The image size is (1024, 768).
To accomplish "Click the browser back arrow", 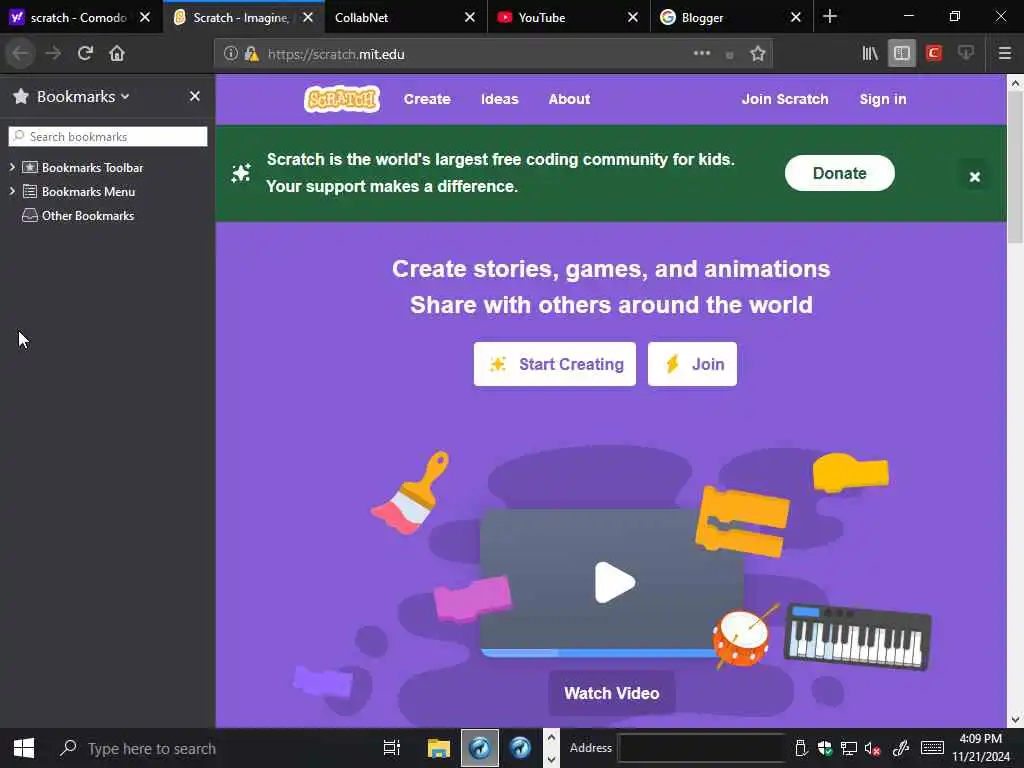I will coord(20,54).
